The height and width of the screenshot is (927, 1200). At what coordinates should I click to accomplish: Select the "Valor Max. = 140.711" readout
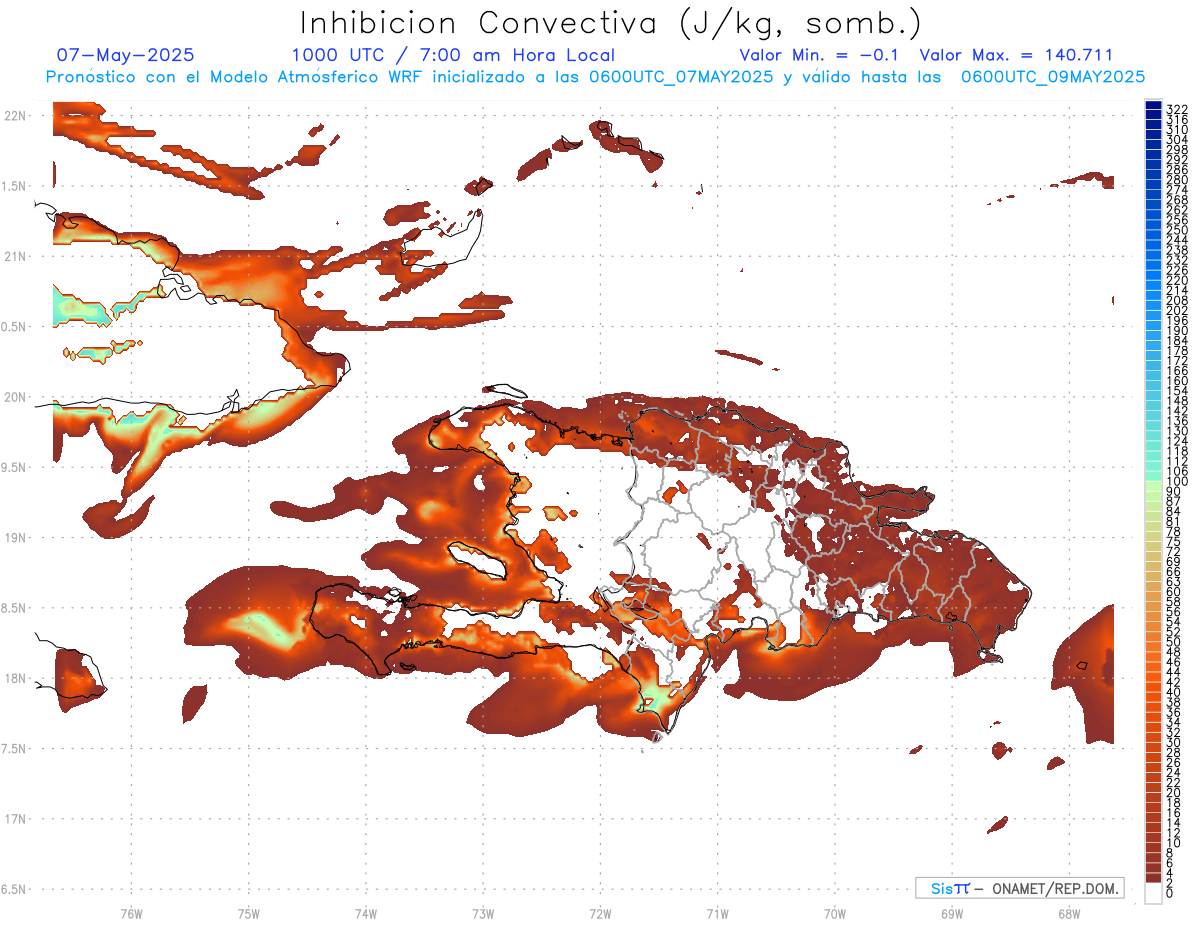[1015, 55]
